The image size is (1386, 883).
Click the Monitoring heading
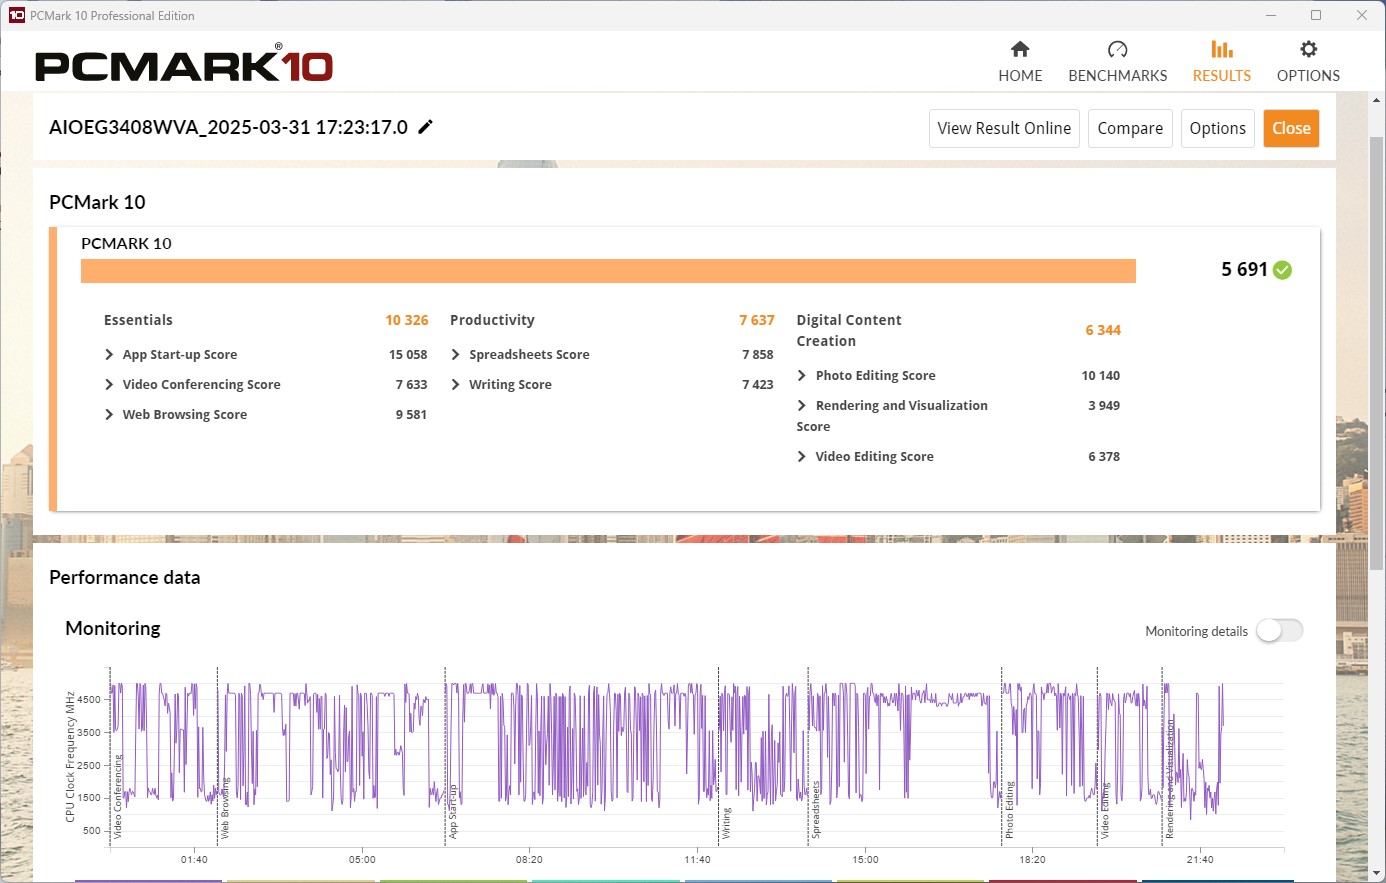pyautogui.click(x=113, y=628)
